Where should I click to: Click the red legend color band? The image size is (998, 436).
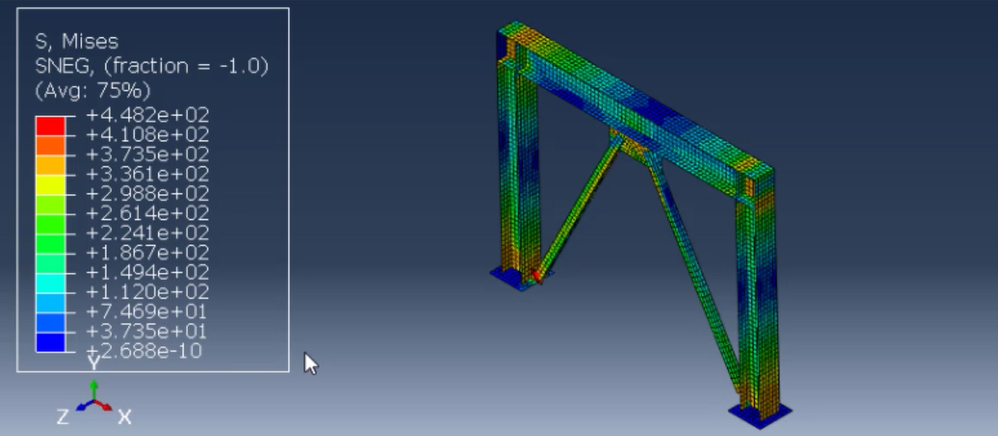(x=50, y=125)
